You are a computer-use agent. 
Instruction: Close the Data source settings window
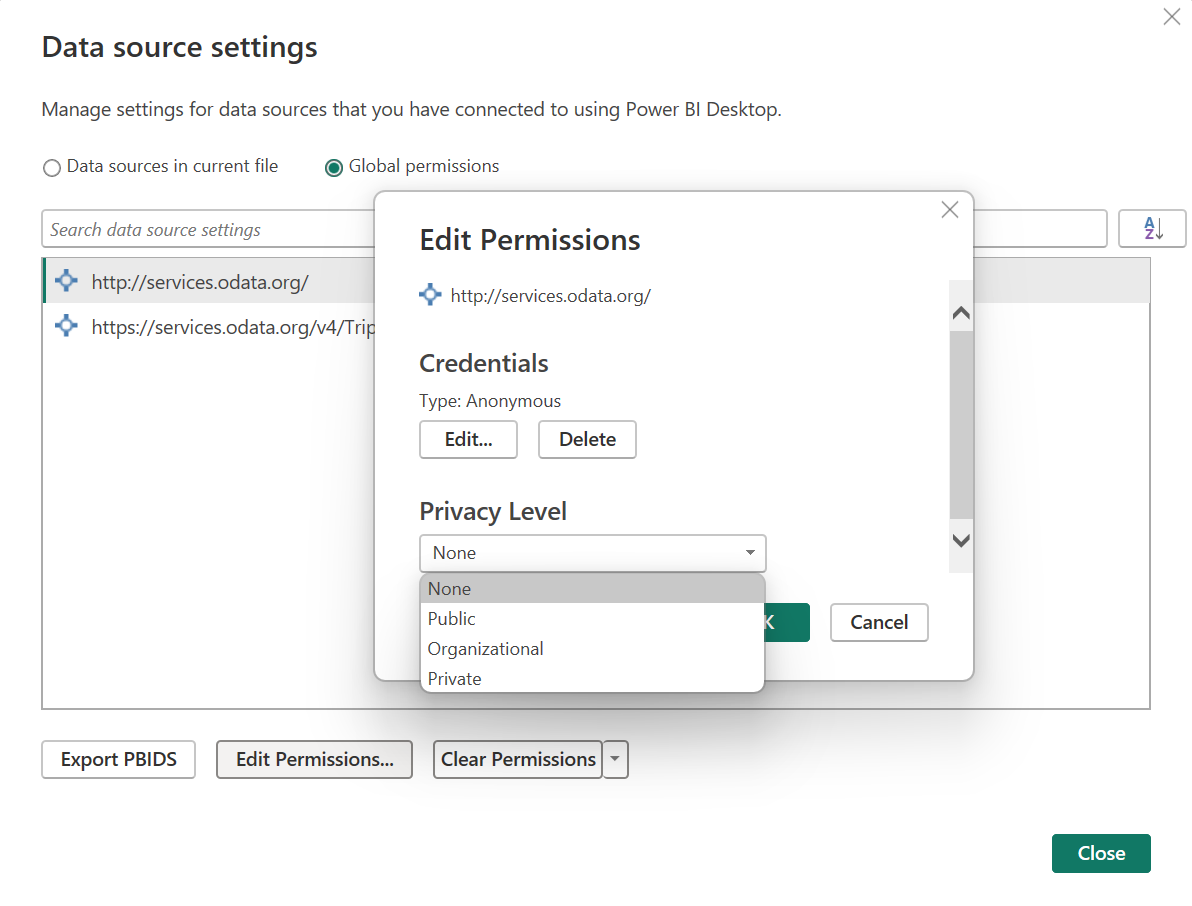tap(1171, 17)
